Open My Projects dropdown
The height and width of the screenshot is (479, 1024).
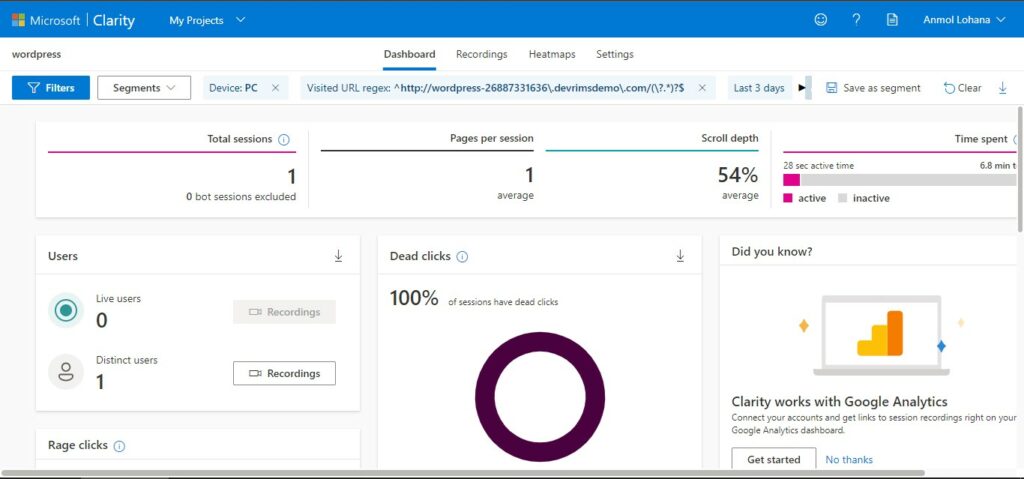[207, 20]
